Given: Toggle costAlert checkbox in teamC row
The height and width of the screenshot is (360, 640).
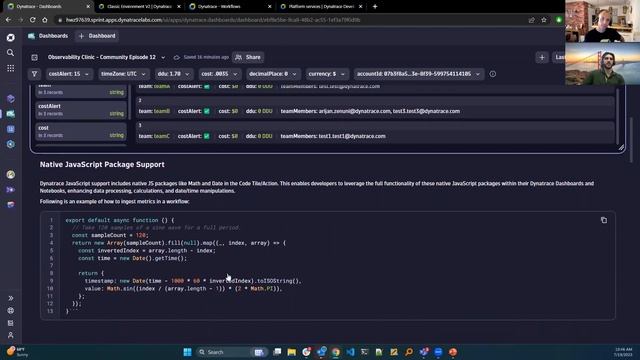Looking at the screenshot, I should point(207,136).
